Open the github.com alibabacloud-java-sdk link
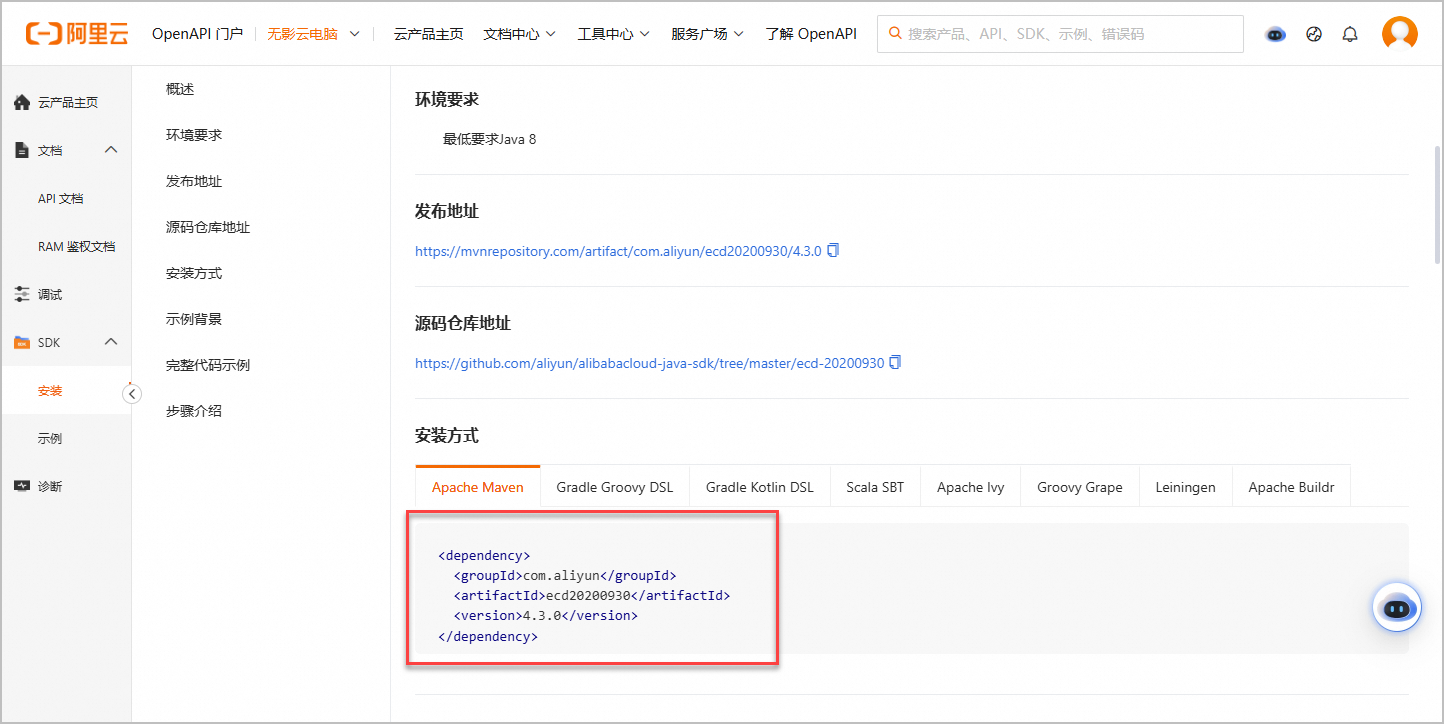This screenshot has width=1444, height=724. (650, 363)
